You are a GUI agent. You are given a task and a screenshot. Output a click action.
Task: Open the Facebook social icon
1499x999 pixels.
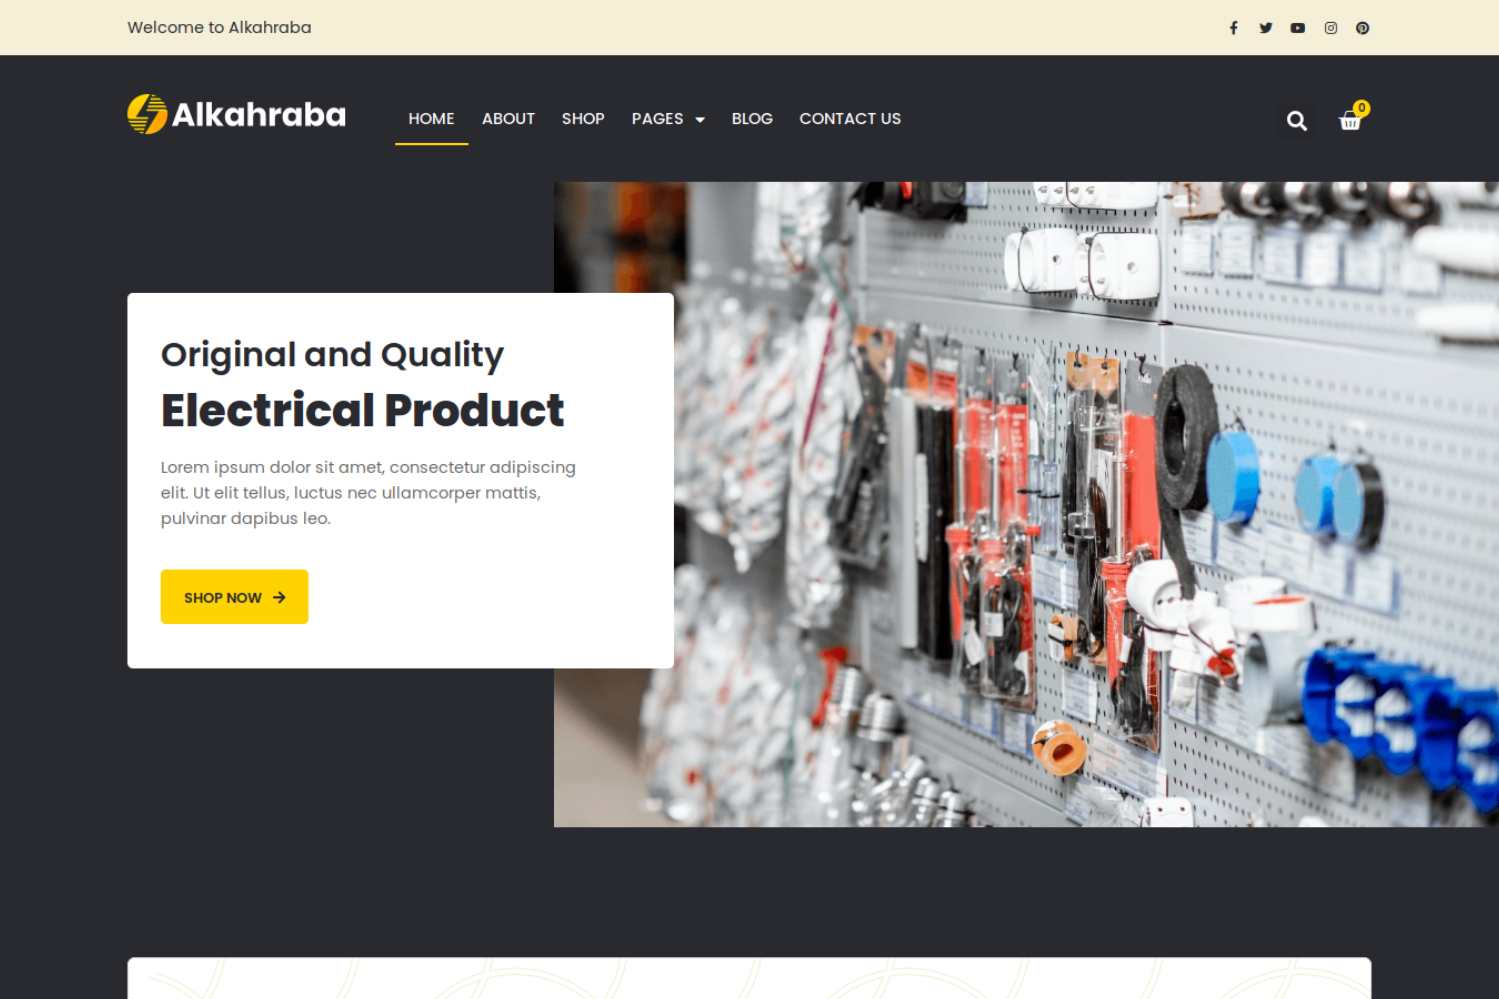point(1233,27)
